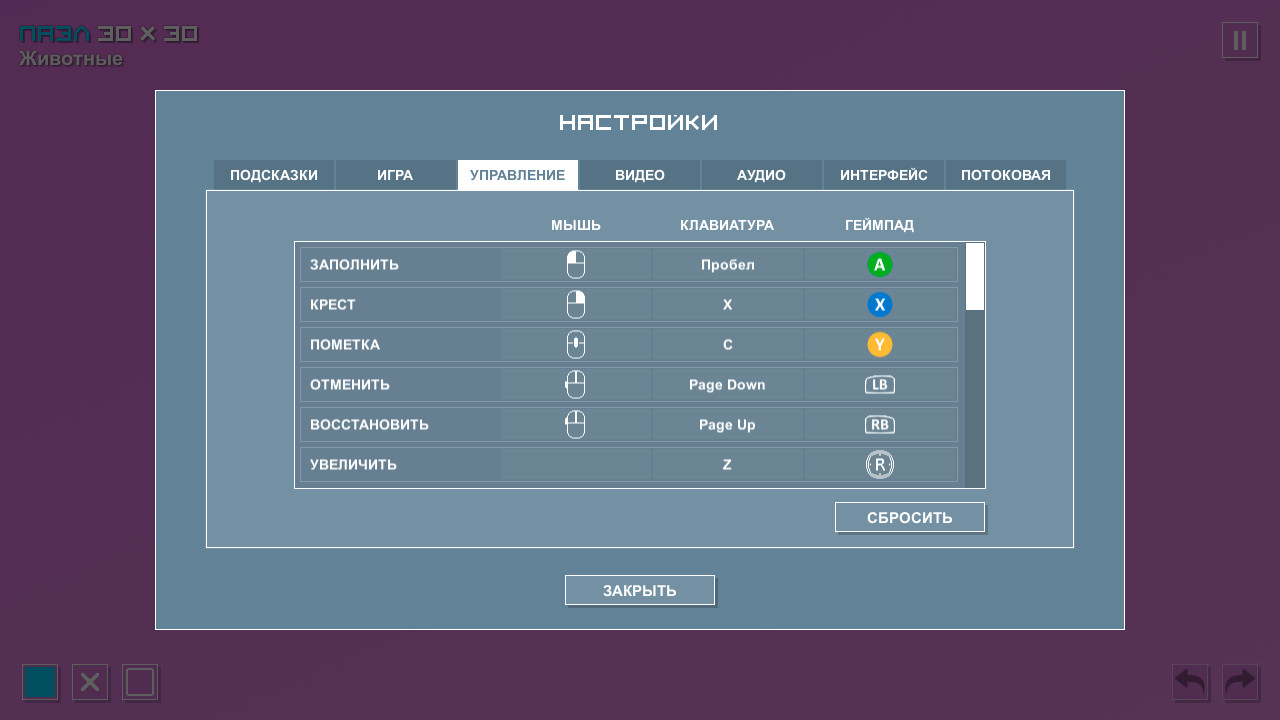Click the redo arrow icon

(x=1240, y=682)
